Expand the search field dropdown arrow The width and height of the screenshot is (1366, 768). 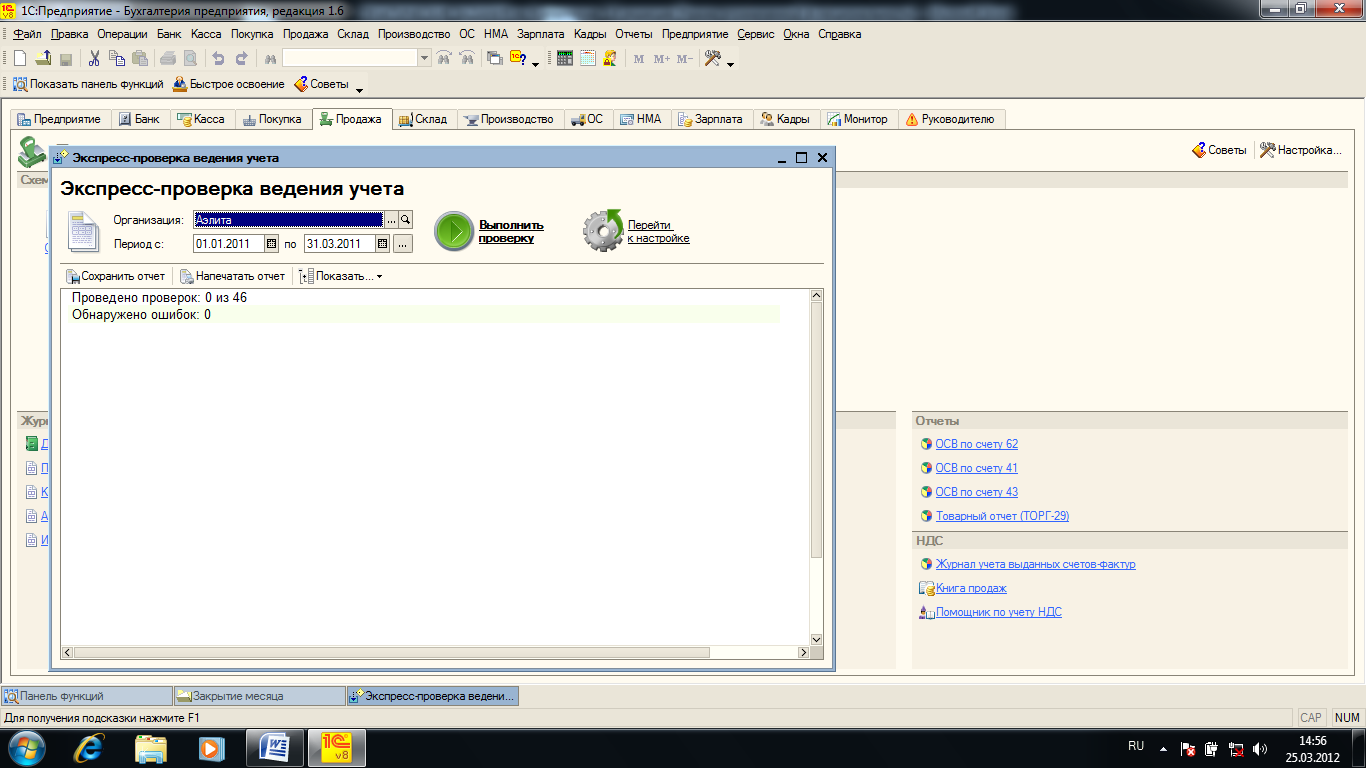pos(425,59)
